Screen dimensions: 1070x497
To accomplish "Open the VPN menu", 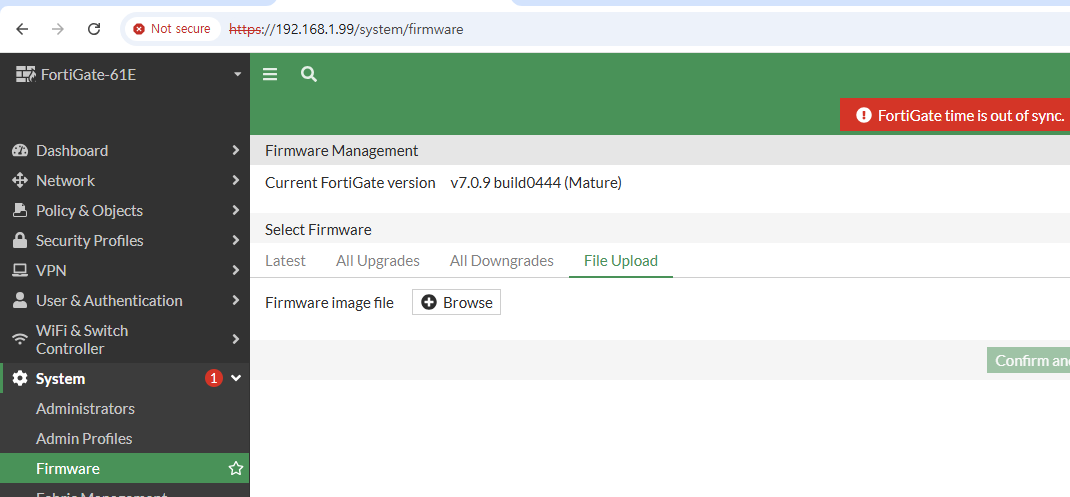I will pos(51,271).
